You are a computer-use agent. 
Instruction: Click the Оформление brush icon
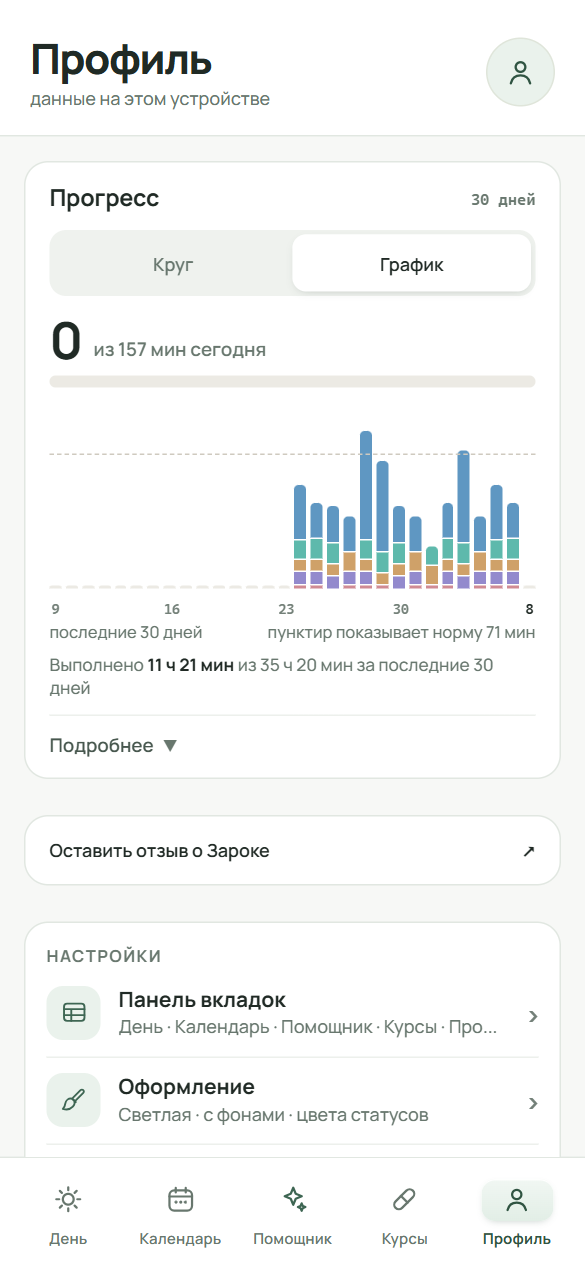coord(74,1100)
